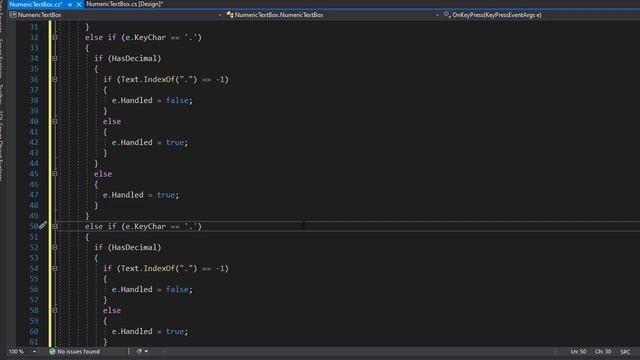Collapse the IndexOf if block at line 36
The height and width of the screenshot is (360, 640).
55,80
